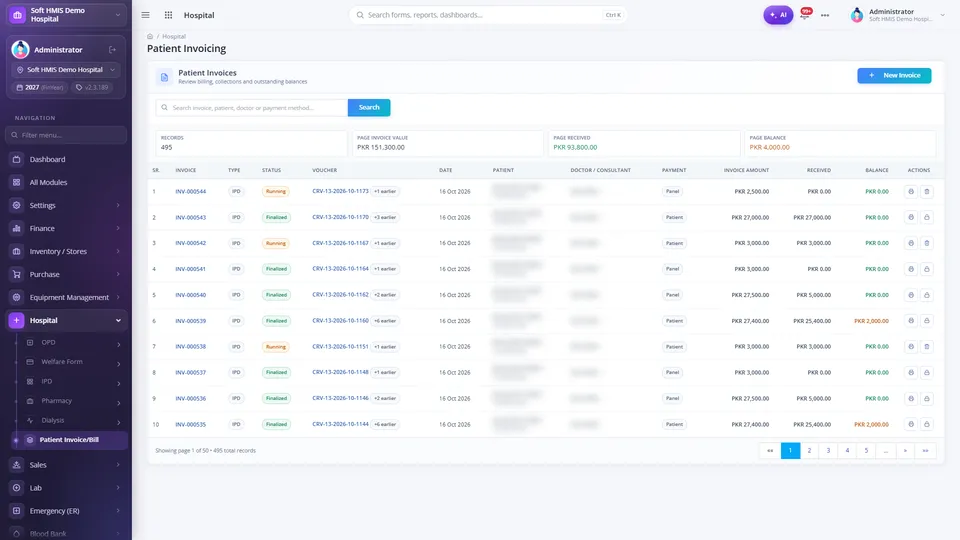Print invoice INV-000541
The image size is (960, 540).
tap(911, 269)
